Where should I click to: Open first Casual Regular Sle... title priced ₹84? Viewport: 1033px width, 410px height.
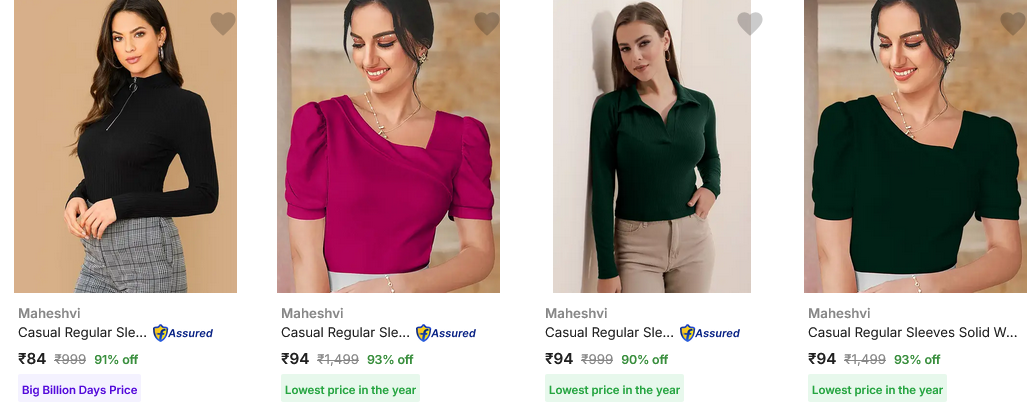(x=82, y=333)
